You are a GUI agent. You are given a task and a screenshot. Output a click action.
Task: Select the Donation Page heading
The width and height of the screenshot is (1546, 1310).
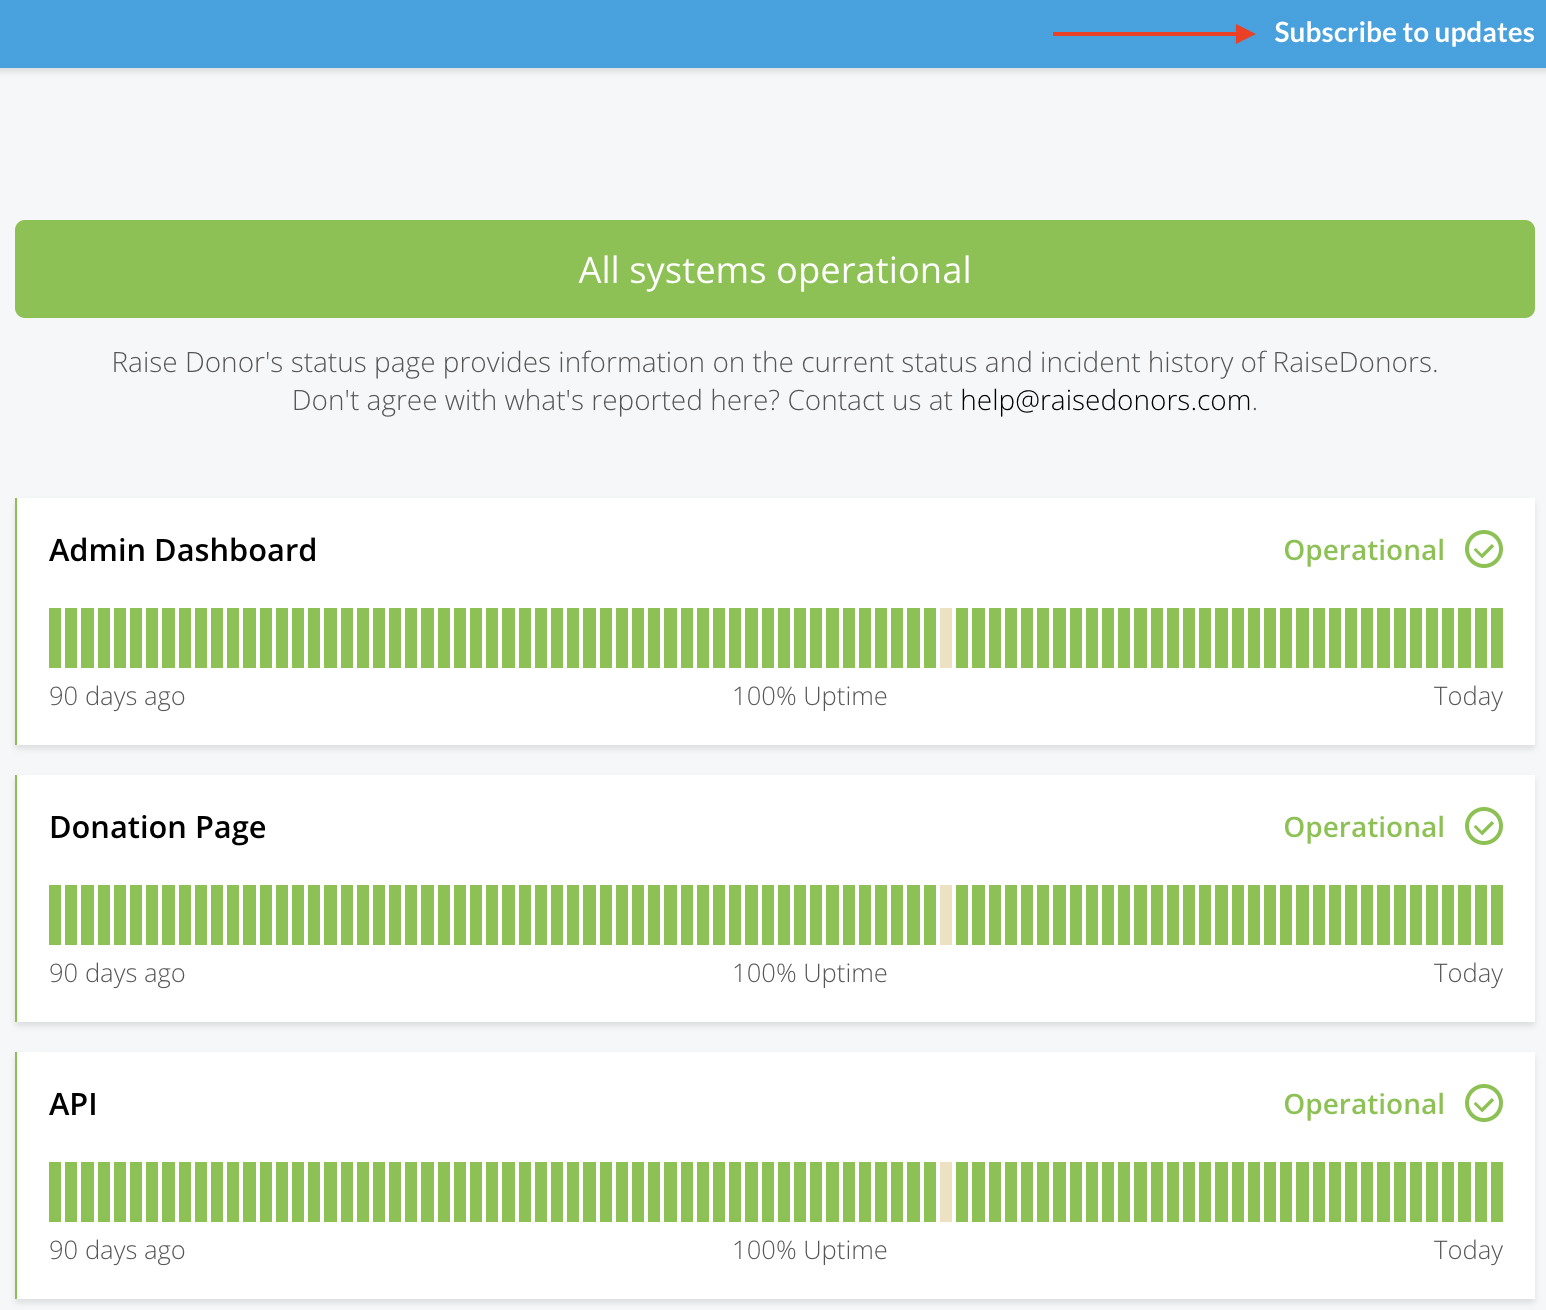(x=158, y=827)
